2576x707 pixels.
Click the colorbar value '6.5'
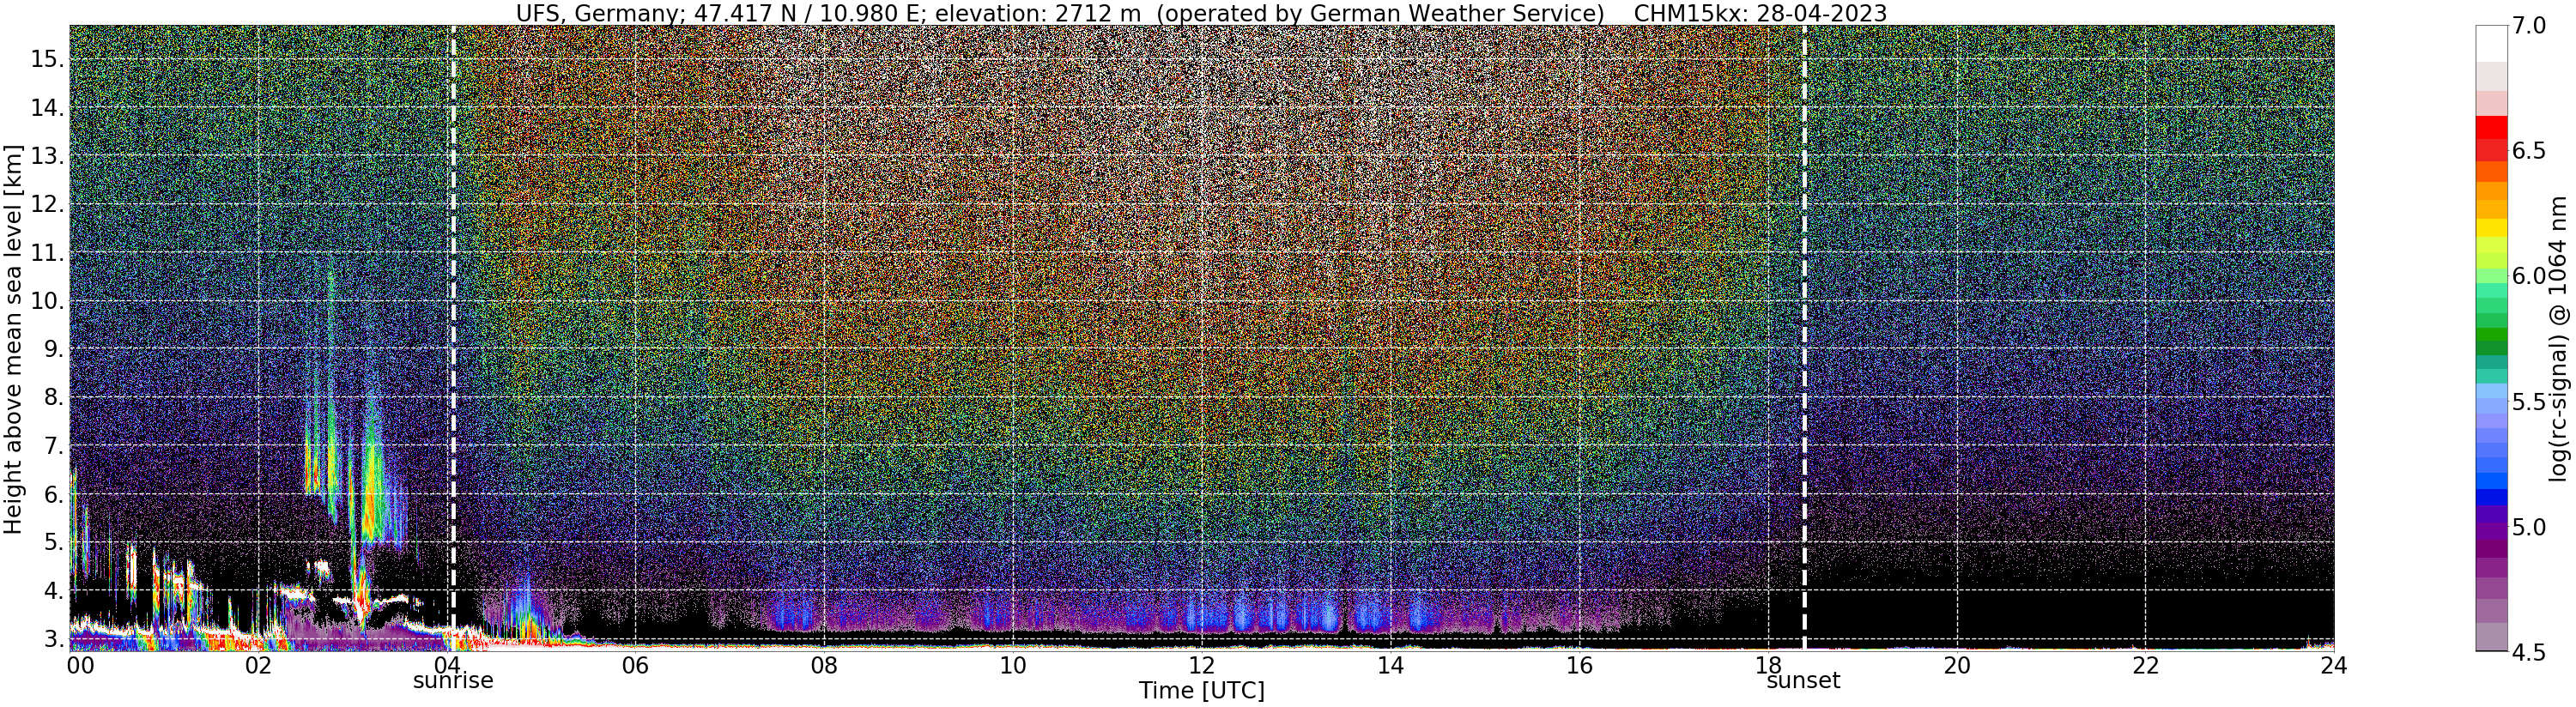(x=2528, y=152)
